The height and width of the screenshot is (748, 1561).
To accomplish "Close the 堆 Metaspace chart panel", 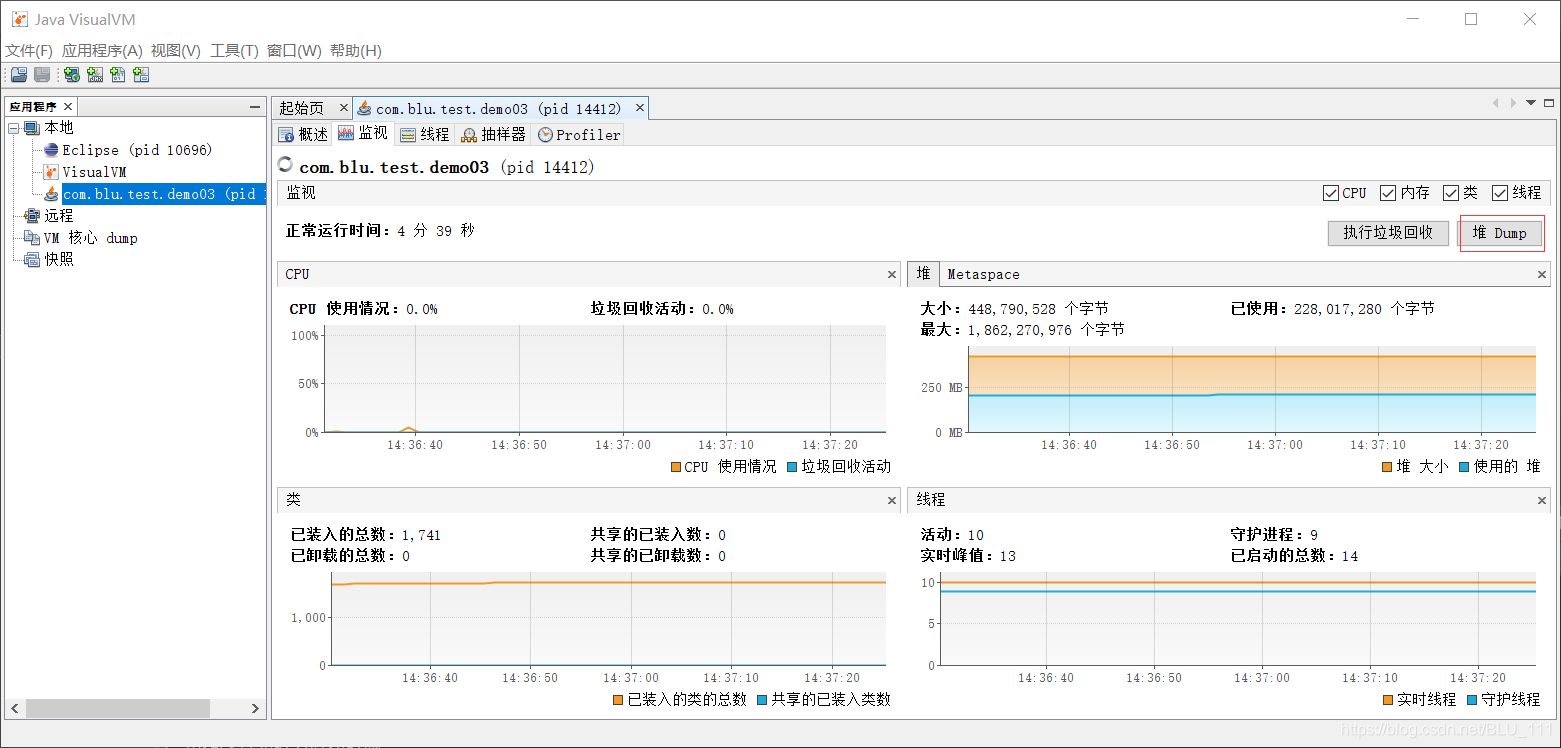I will click(1542, 274).
